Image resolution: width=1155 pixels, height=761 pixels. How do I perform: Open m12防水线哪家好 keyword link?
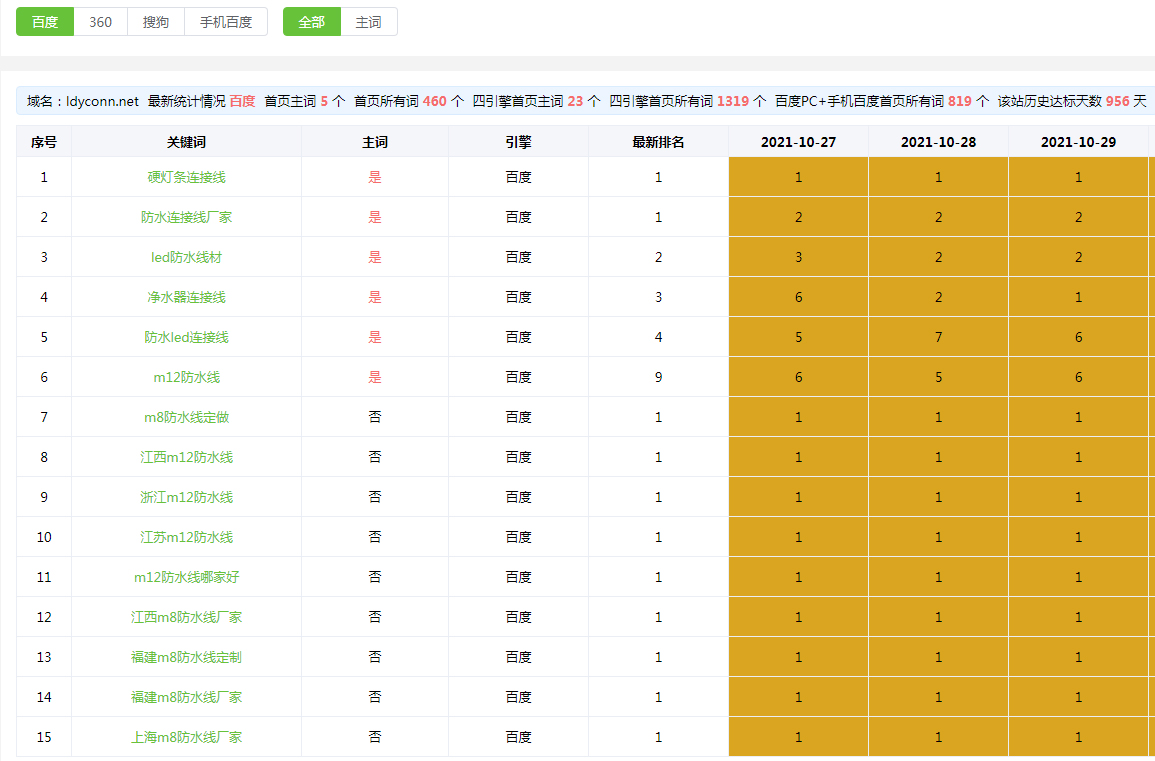[x=186, y=577]
